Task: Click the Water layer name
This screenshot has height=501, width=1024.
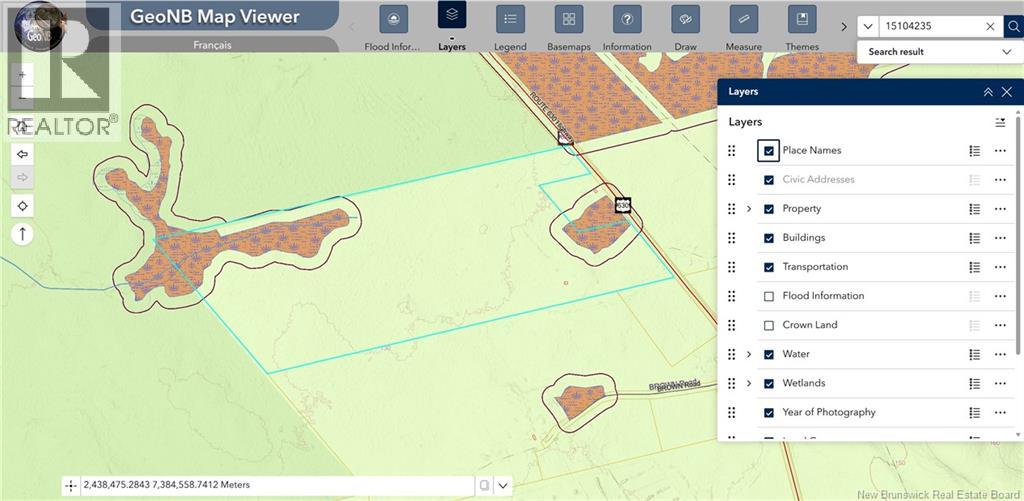Action: pyautogui.click(x=796, y=354)
